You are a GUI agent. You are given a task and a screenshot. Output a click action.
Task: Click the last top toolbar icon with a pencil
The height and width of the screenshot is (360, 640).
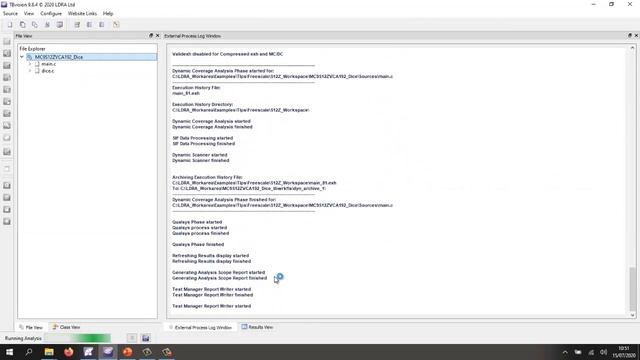(x=116, y=24)
